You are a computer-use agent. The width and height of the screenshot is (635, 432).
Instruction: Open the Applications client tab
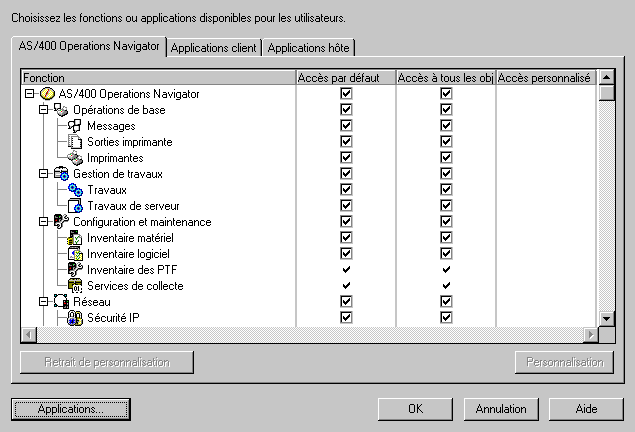tap(213, 48)
